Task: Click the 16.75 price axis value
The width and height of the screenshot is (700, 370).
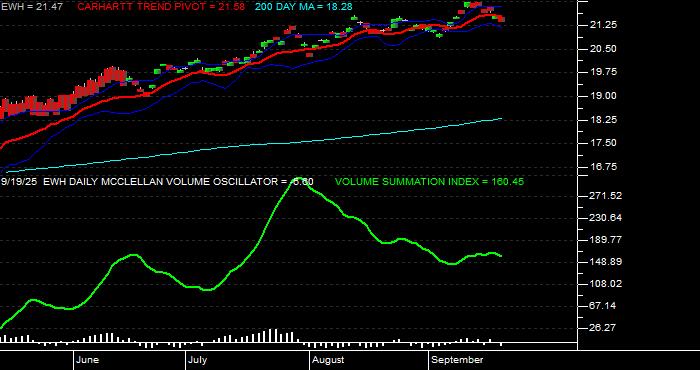Action: pyautogui.click(x=604, y=166)
